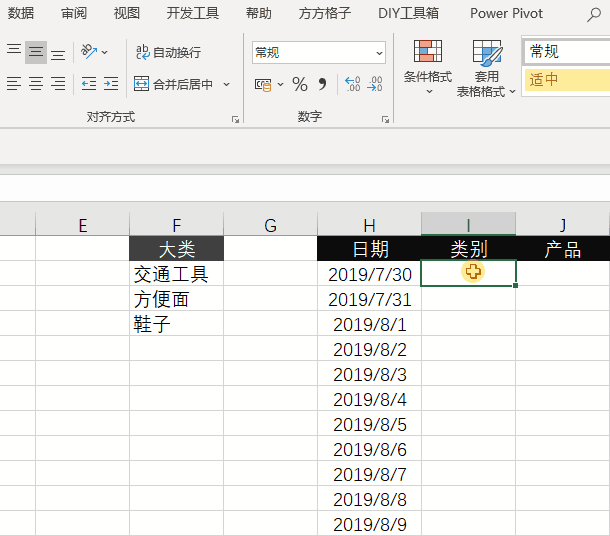Click the search magnifier icon
The image size is (610, 536).
click(594, 15)
